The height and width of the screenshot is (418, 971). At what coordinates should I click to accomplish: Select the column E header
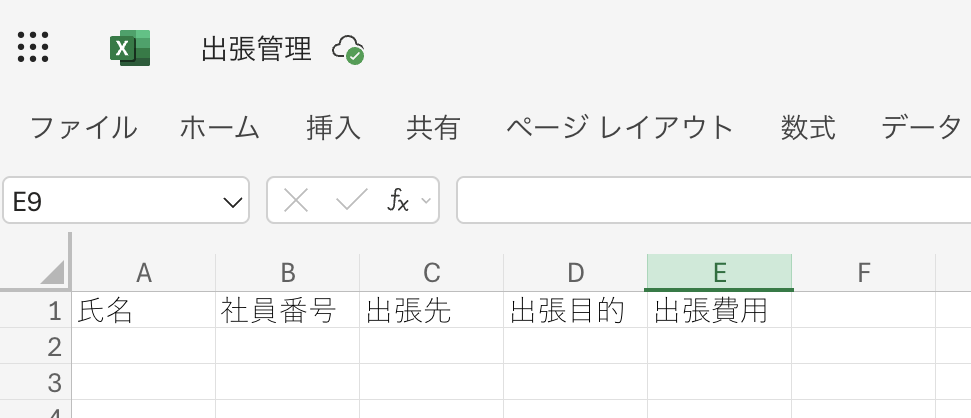(x=719, y=272)
